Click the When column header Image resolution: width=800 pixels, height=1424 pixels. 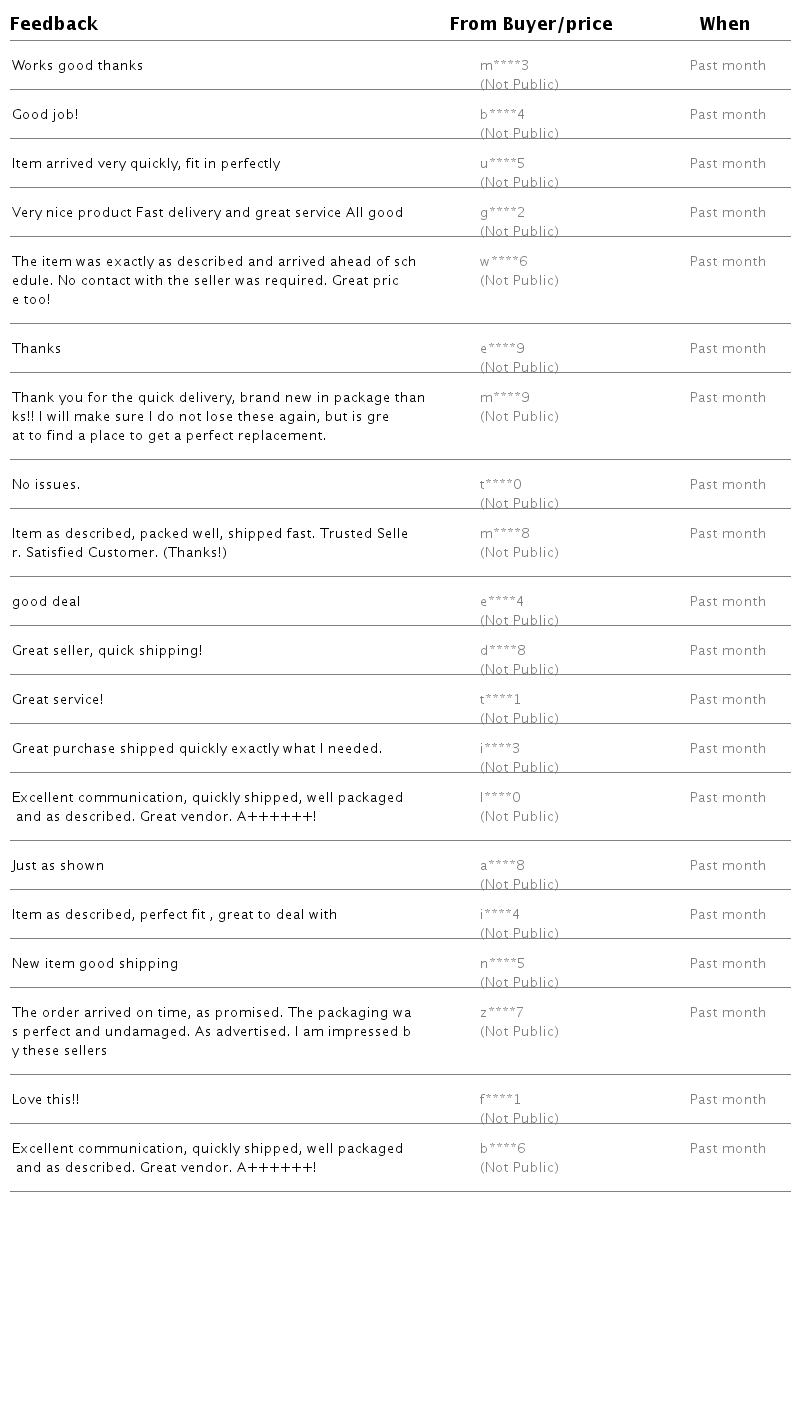pos(724,24)
